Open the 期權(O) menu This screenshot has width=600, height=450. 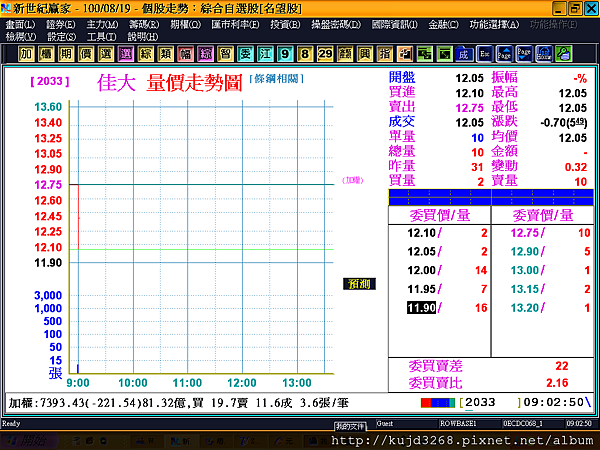(185, 24)
